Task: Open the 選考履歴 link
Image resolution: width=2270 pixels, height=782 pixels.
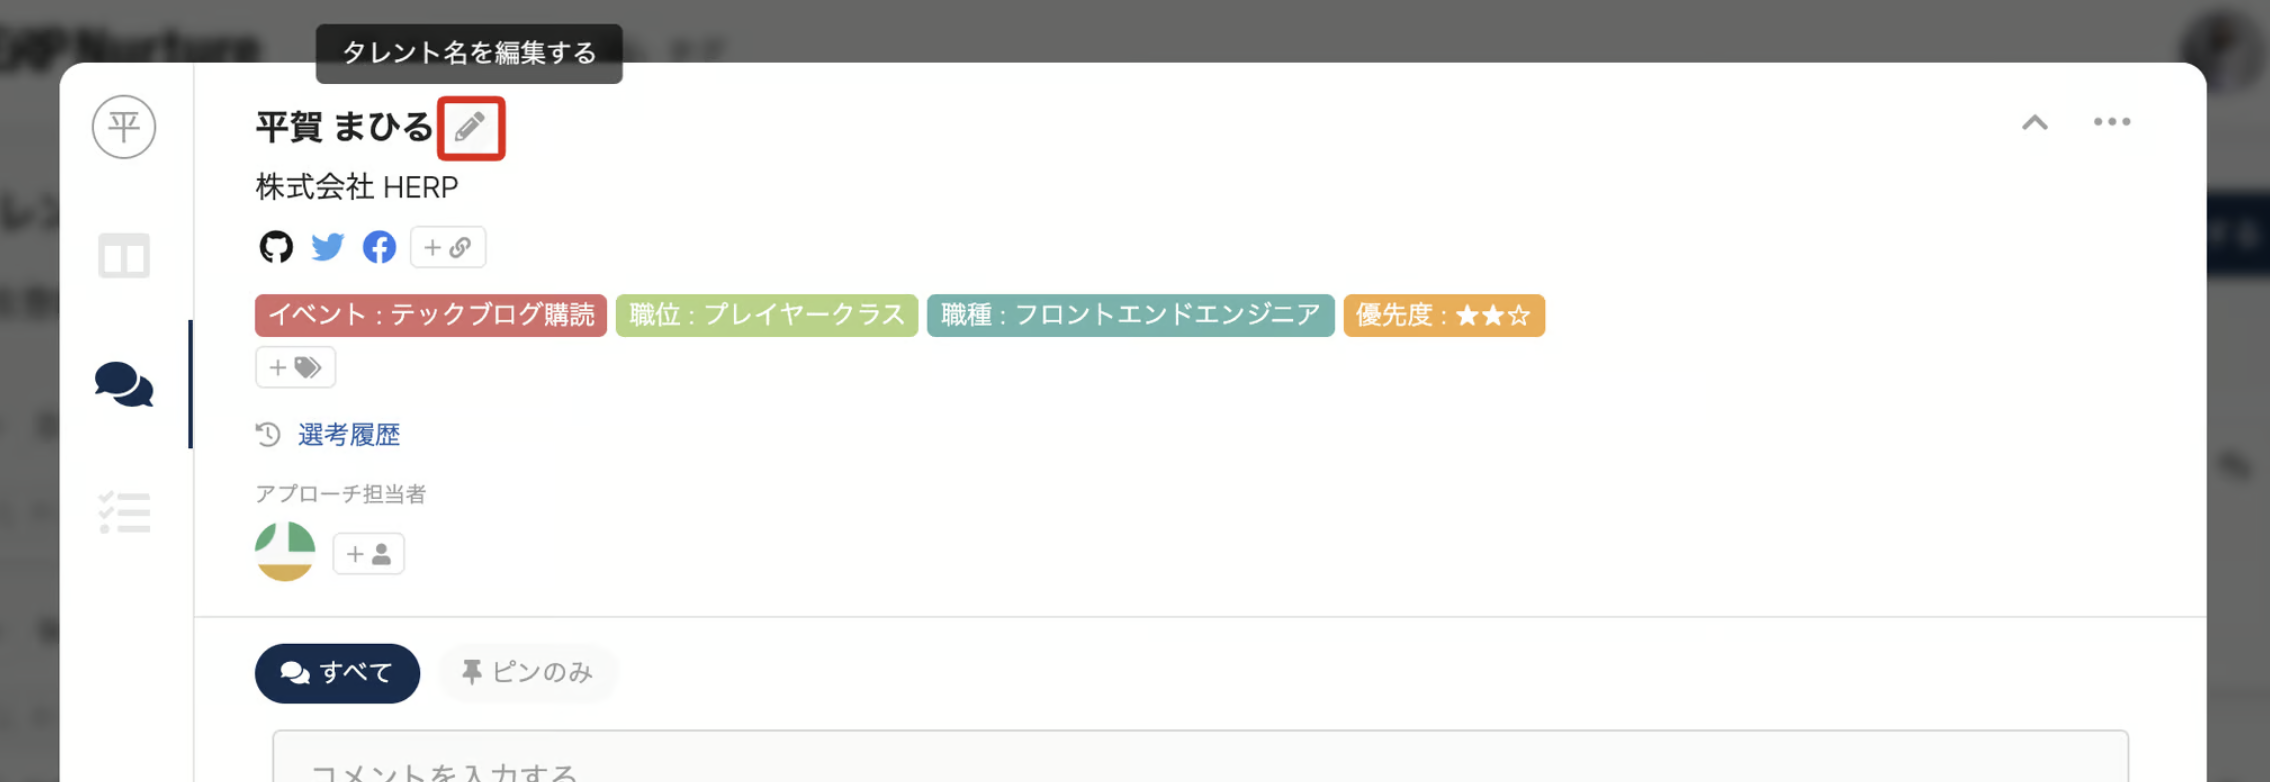Action: 349,435
